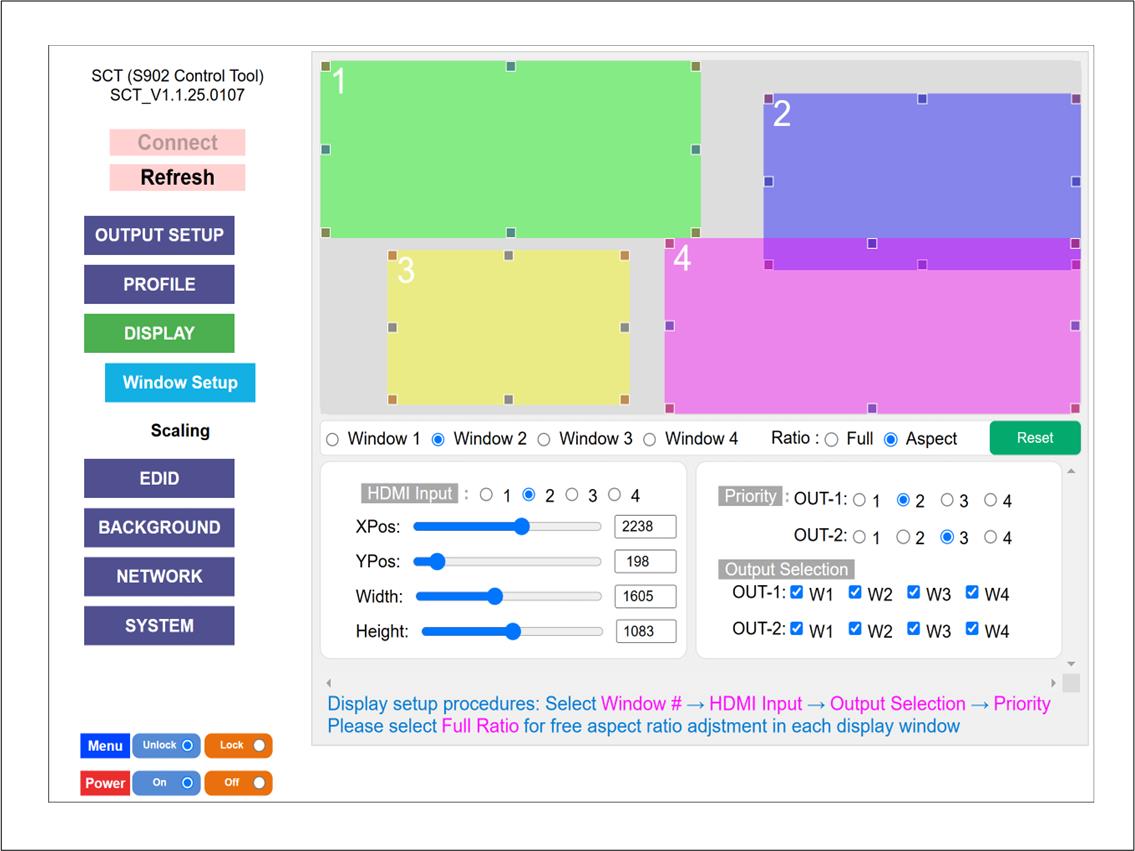Click the Refresh button
Screen dimensions: 1135x851
tap(177, 178)
